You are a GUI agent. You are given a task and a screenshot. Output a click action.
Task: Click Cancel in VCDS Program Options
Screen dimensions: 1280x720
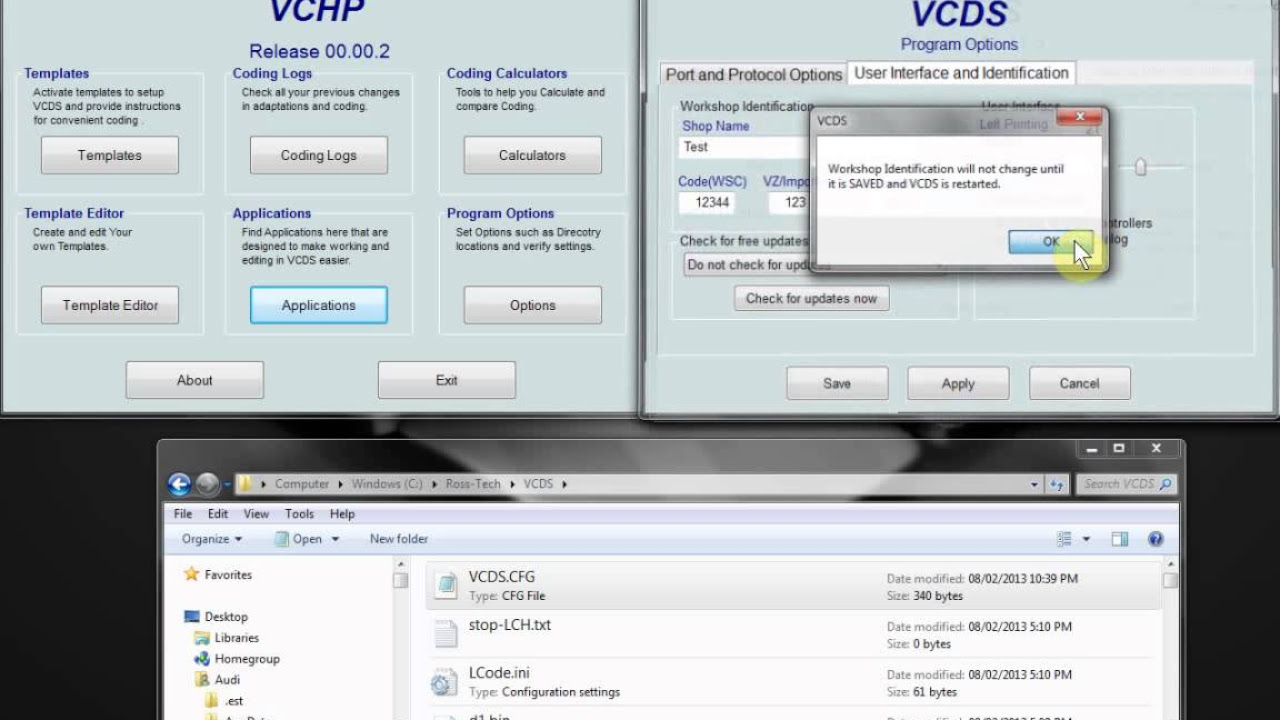point(1080,383)
